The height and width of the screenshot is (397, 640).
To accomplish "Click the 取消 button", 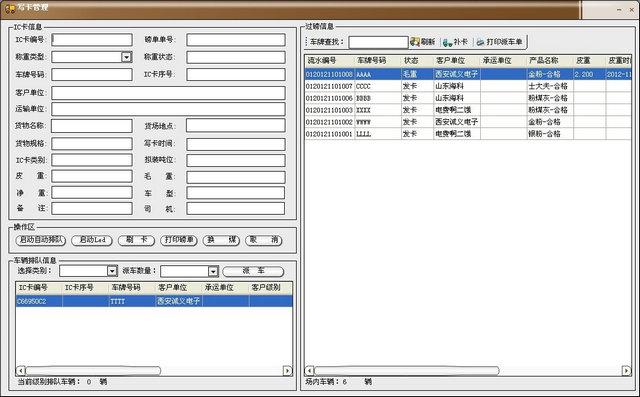I will (x=264, y=240).
